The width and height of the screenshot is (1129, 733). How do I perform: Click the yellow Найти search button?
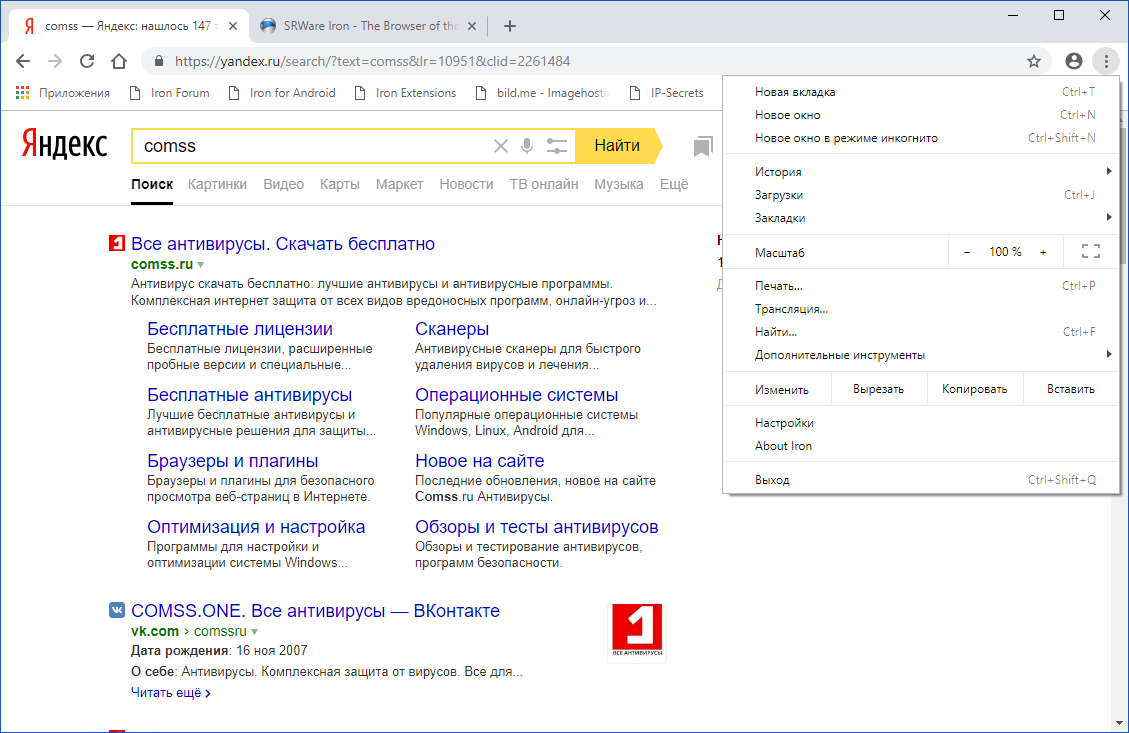coord(619,145)
